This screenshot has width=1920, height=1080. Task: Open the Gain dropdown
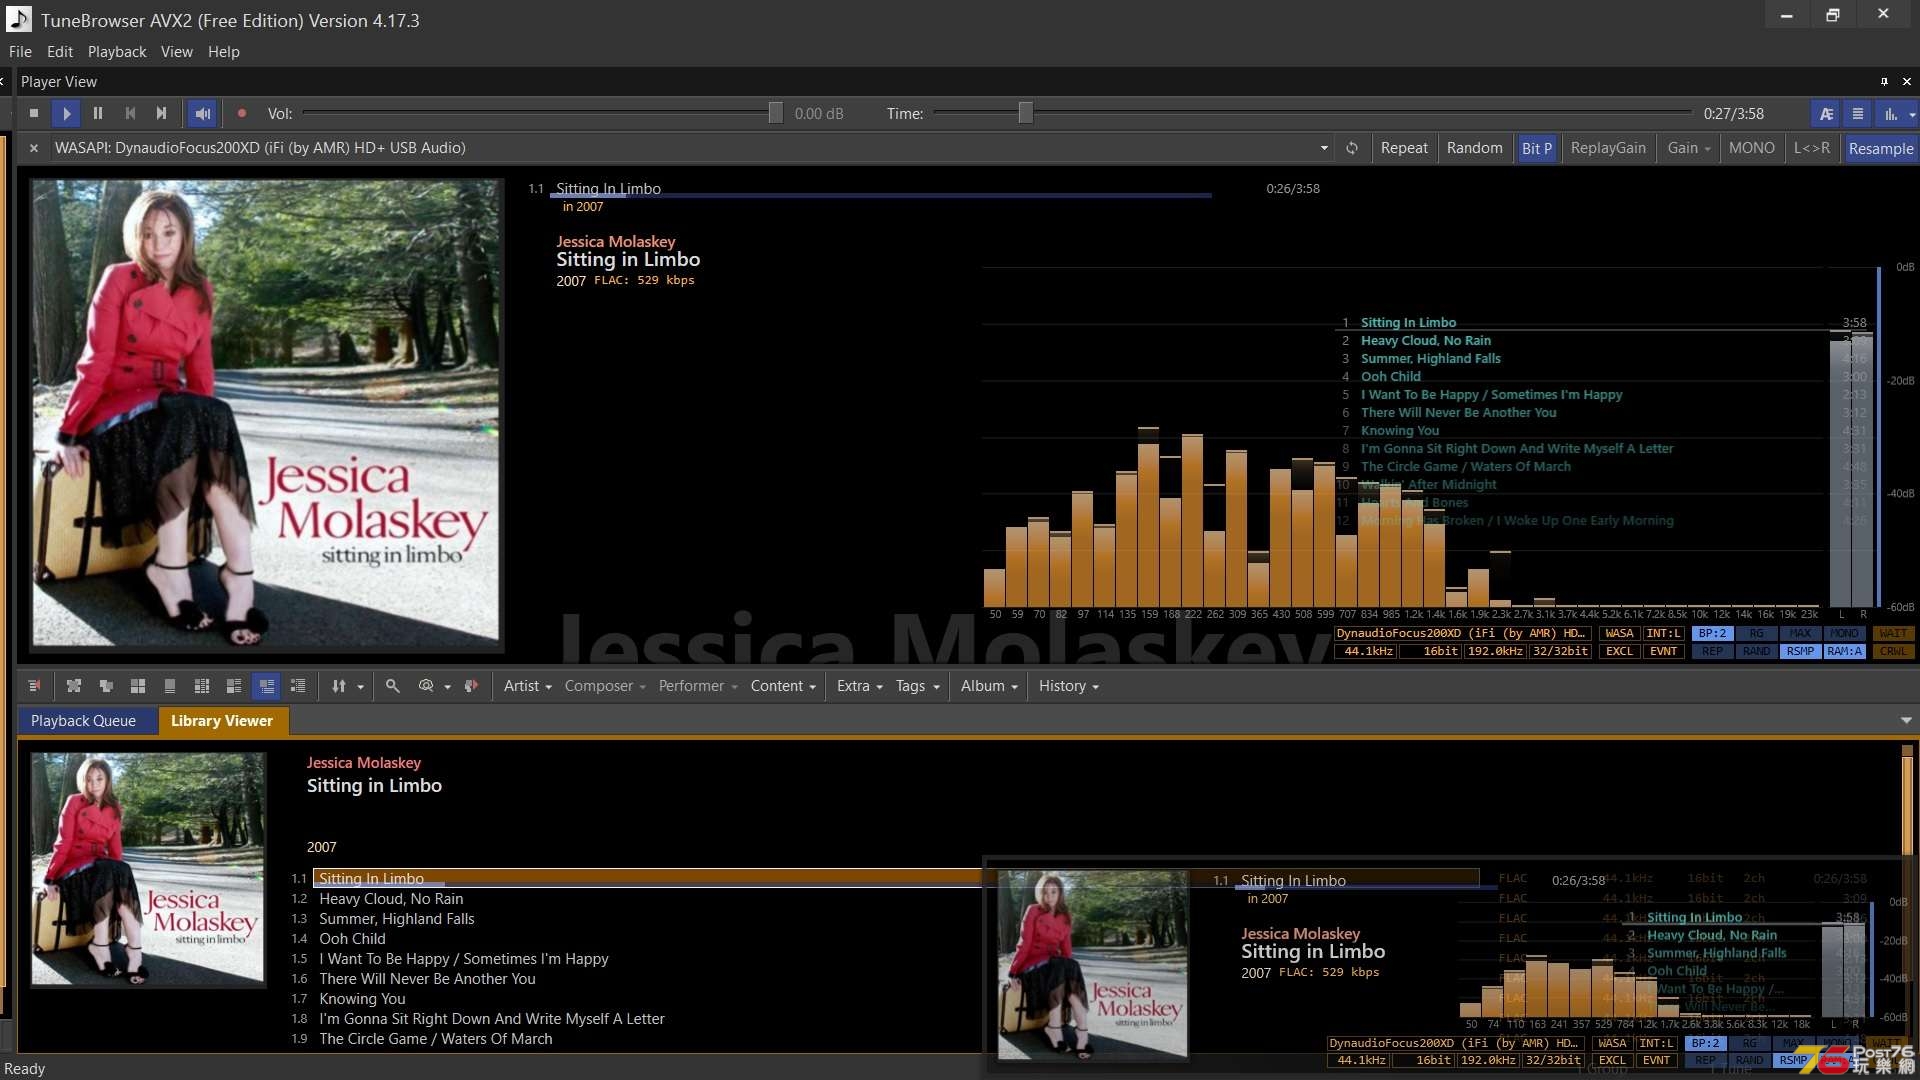pyautogui.click(x=1689, y=148)
